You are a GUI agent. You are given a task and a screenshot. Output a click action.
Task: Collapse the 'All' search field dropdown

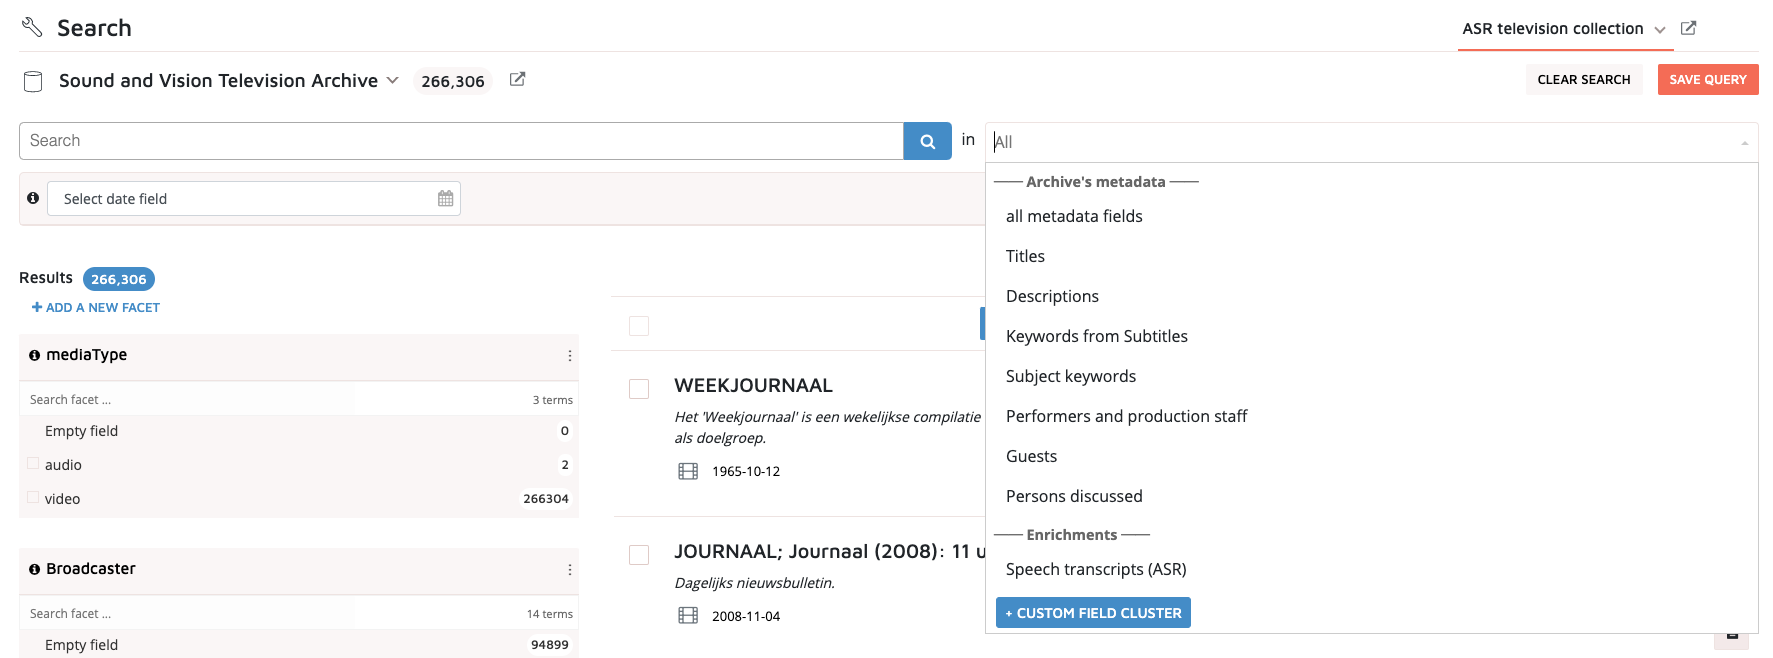coord(1744,143)
